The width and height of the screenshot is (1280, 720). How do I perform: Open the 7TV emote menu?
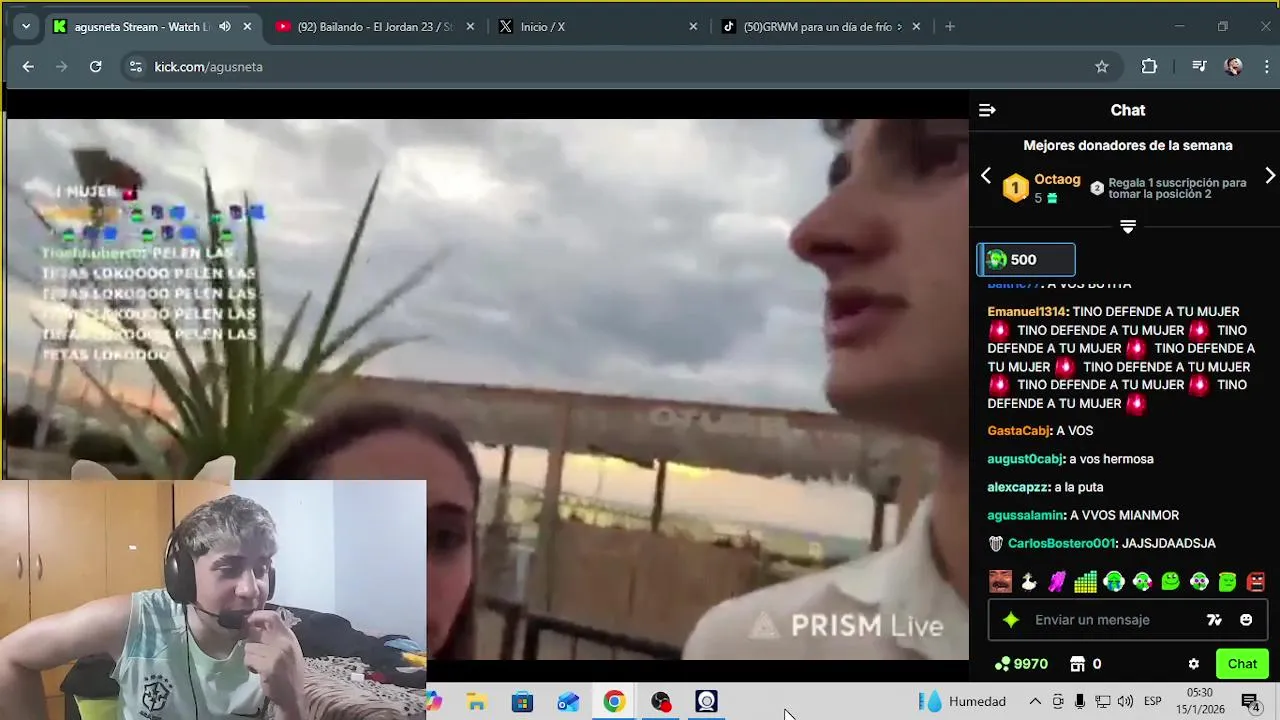pos(1214,620)
